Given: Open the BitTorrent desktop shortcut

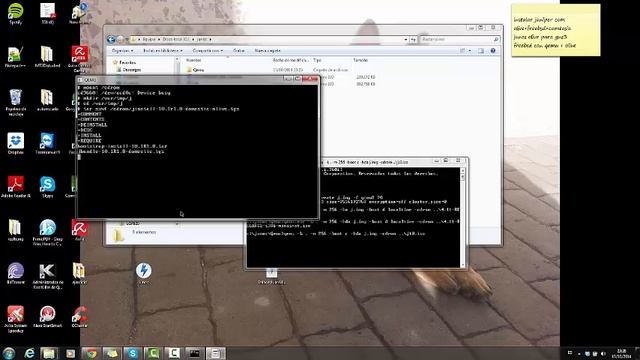Looking at the screenshot, I should tap(16, 273).
